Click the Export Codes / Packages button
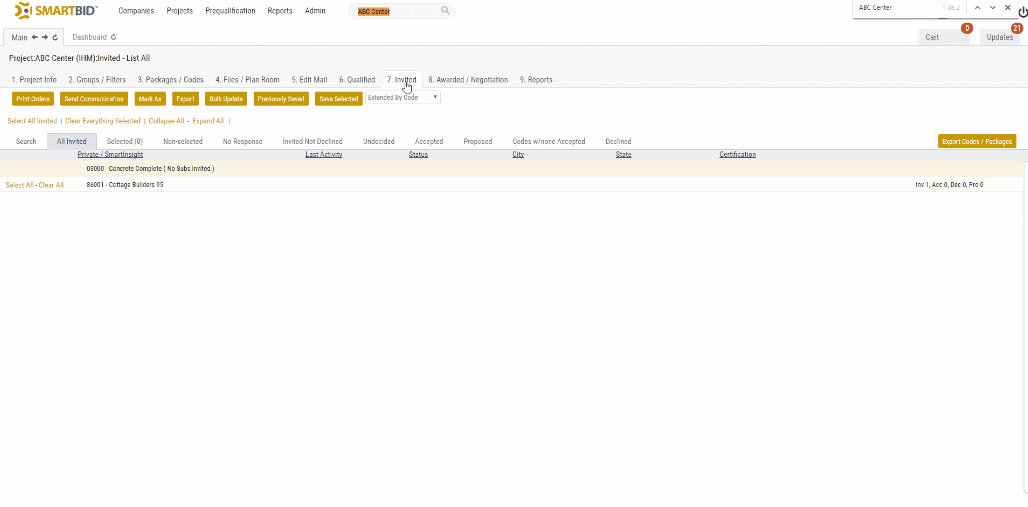Viewport: 1028px width, 507px height. click(977, 141)
